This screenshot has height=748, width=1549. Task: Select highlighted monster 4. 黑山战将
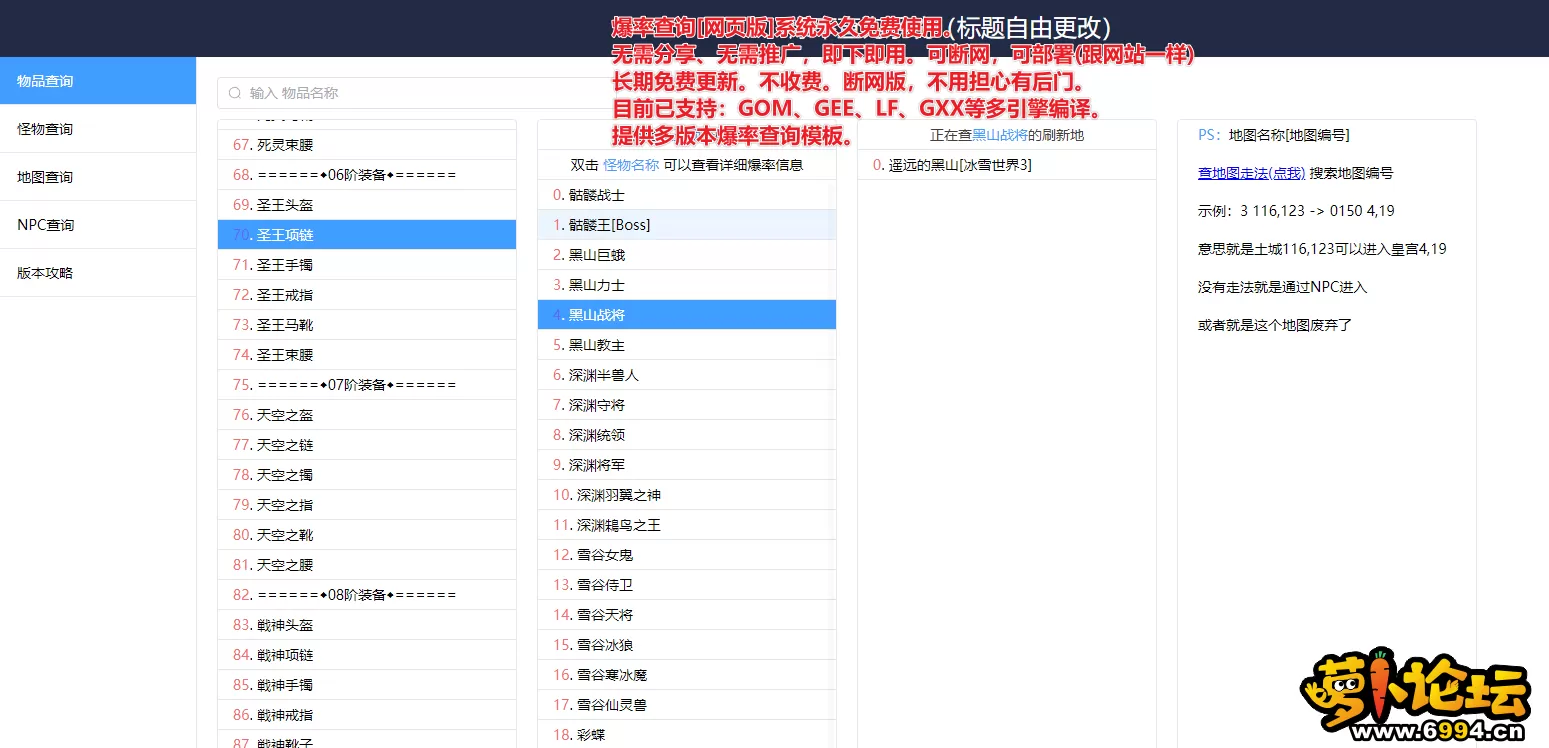point(687,315)
